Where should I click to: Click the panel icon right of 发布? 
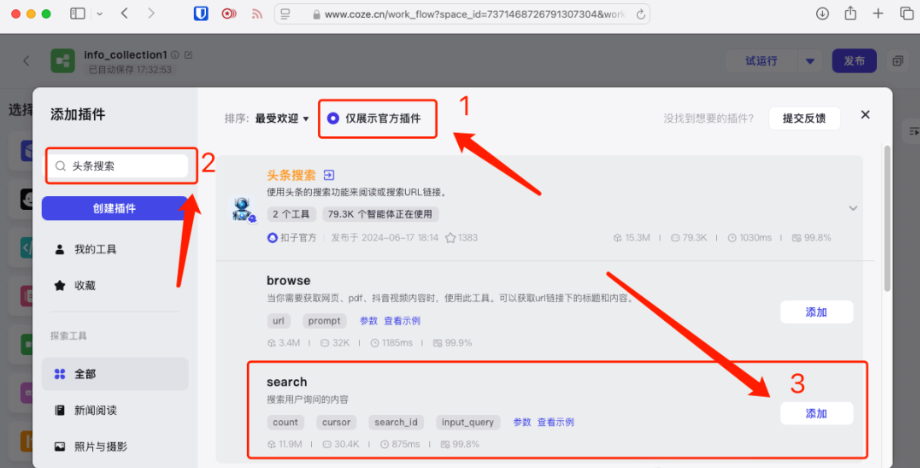(x=898, y=60)
